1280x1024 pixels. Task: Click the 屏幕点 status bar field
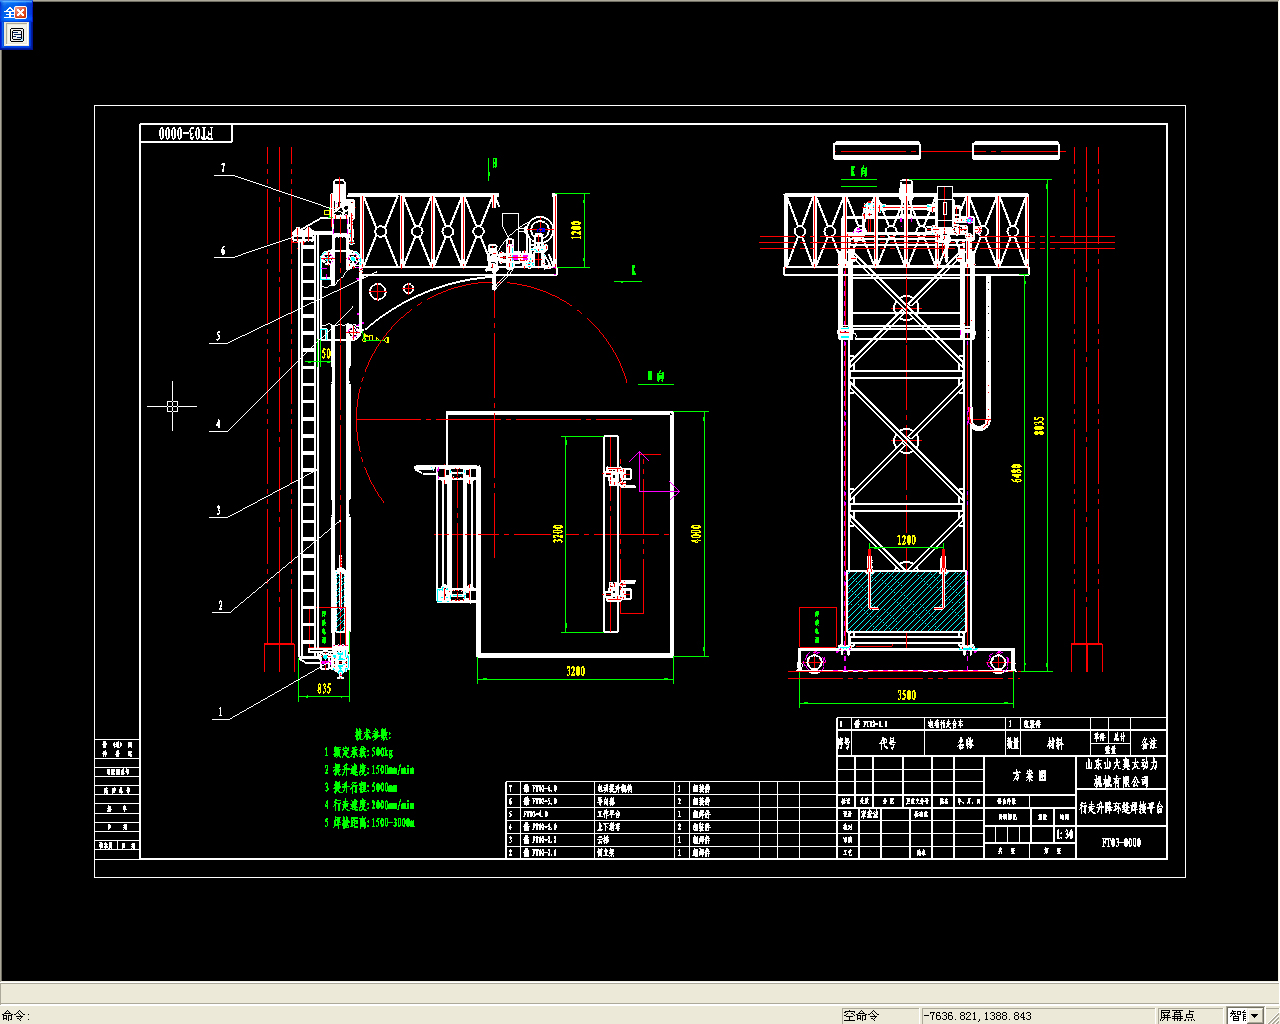tap(1190, 1016)
